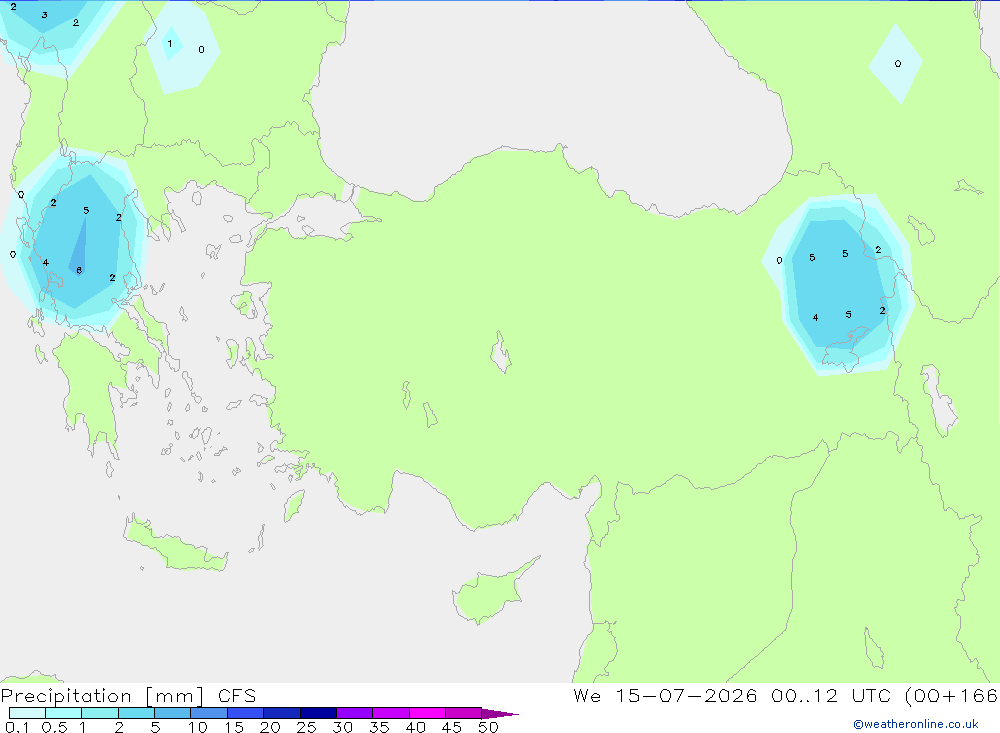Pick the 35–40 mm purple legend swatch
1000x733 pixels.
[391, 713]
